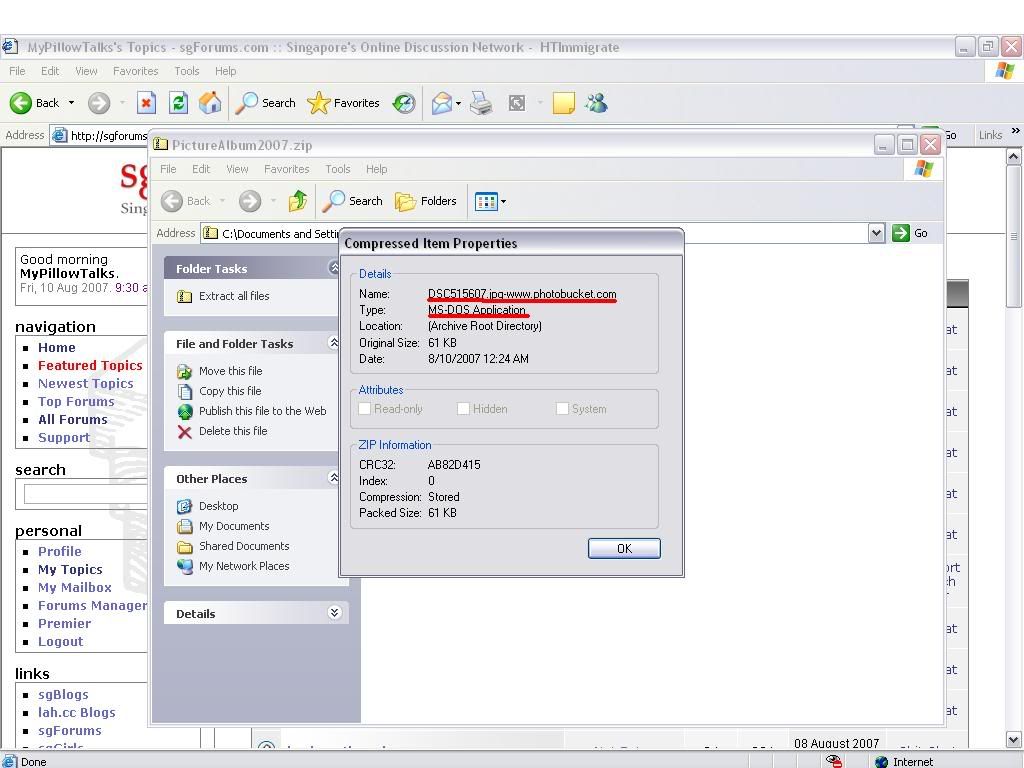Click the Refresh icon in browser toolbar
The width and height of the screenshot is (1024, 768).
[178, 103]
